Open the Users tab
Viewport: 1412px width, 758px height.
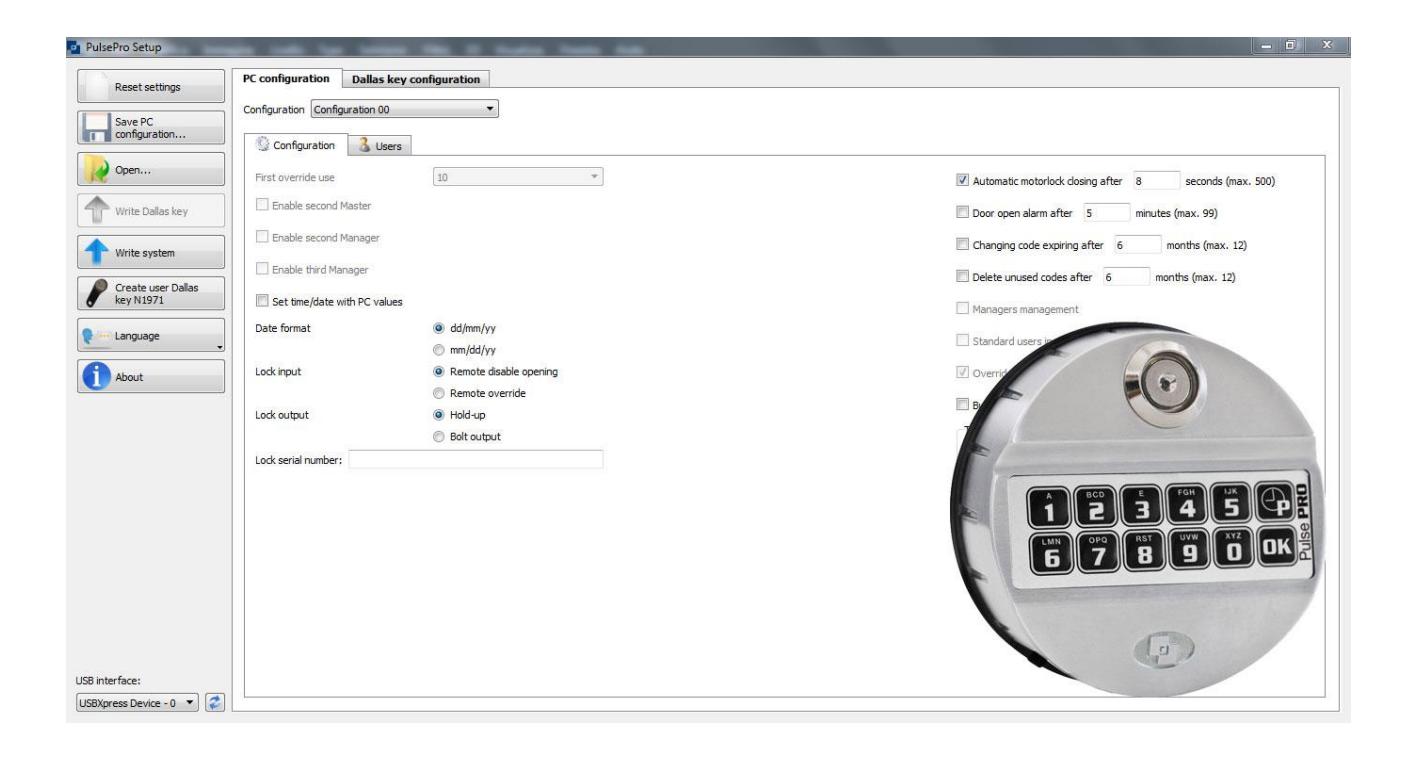381,145
